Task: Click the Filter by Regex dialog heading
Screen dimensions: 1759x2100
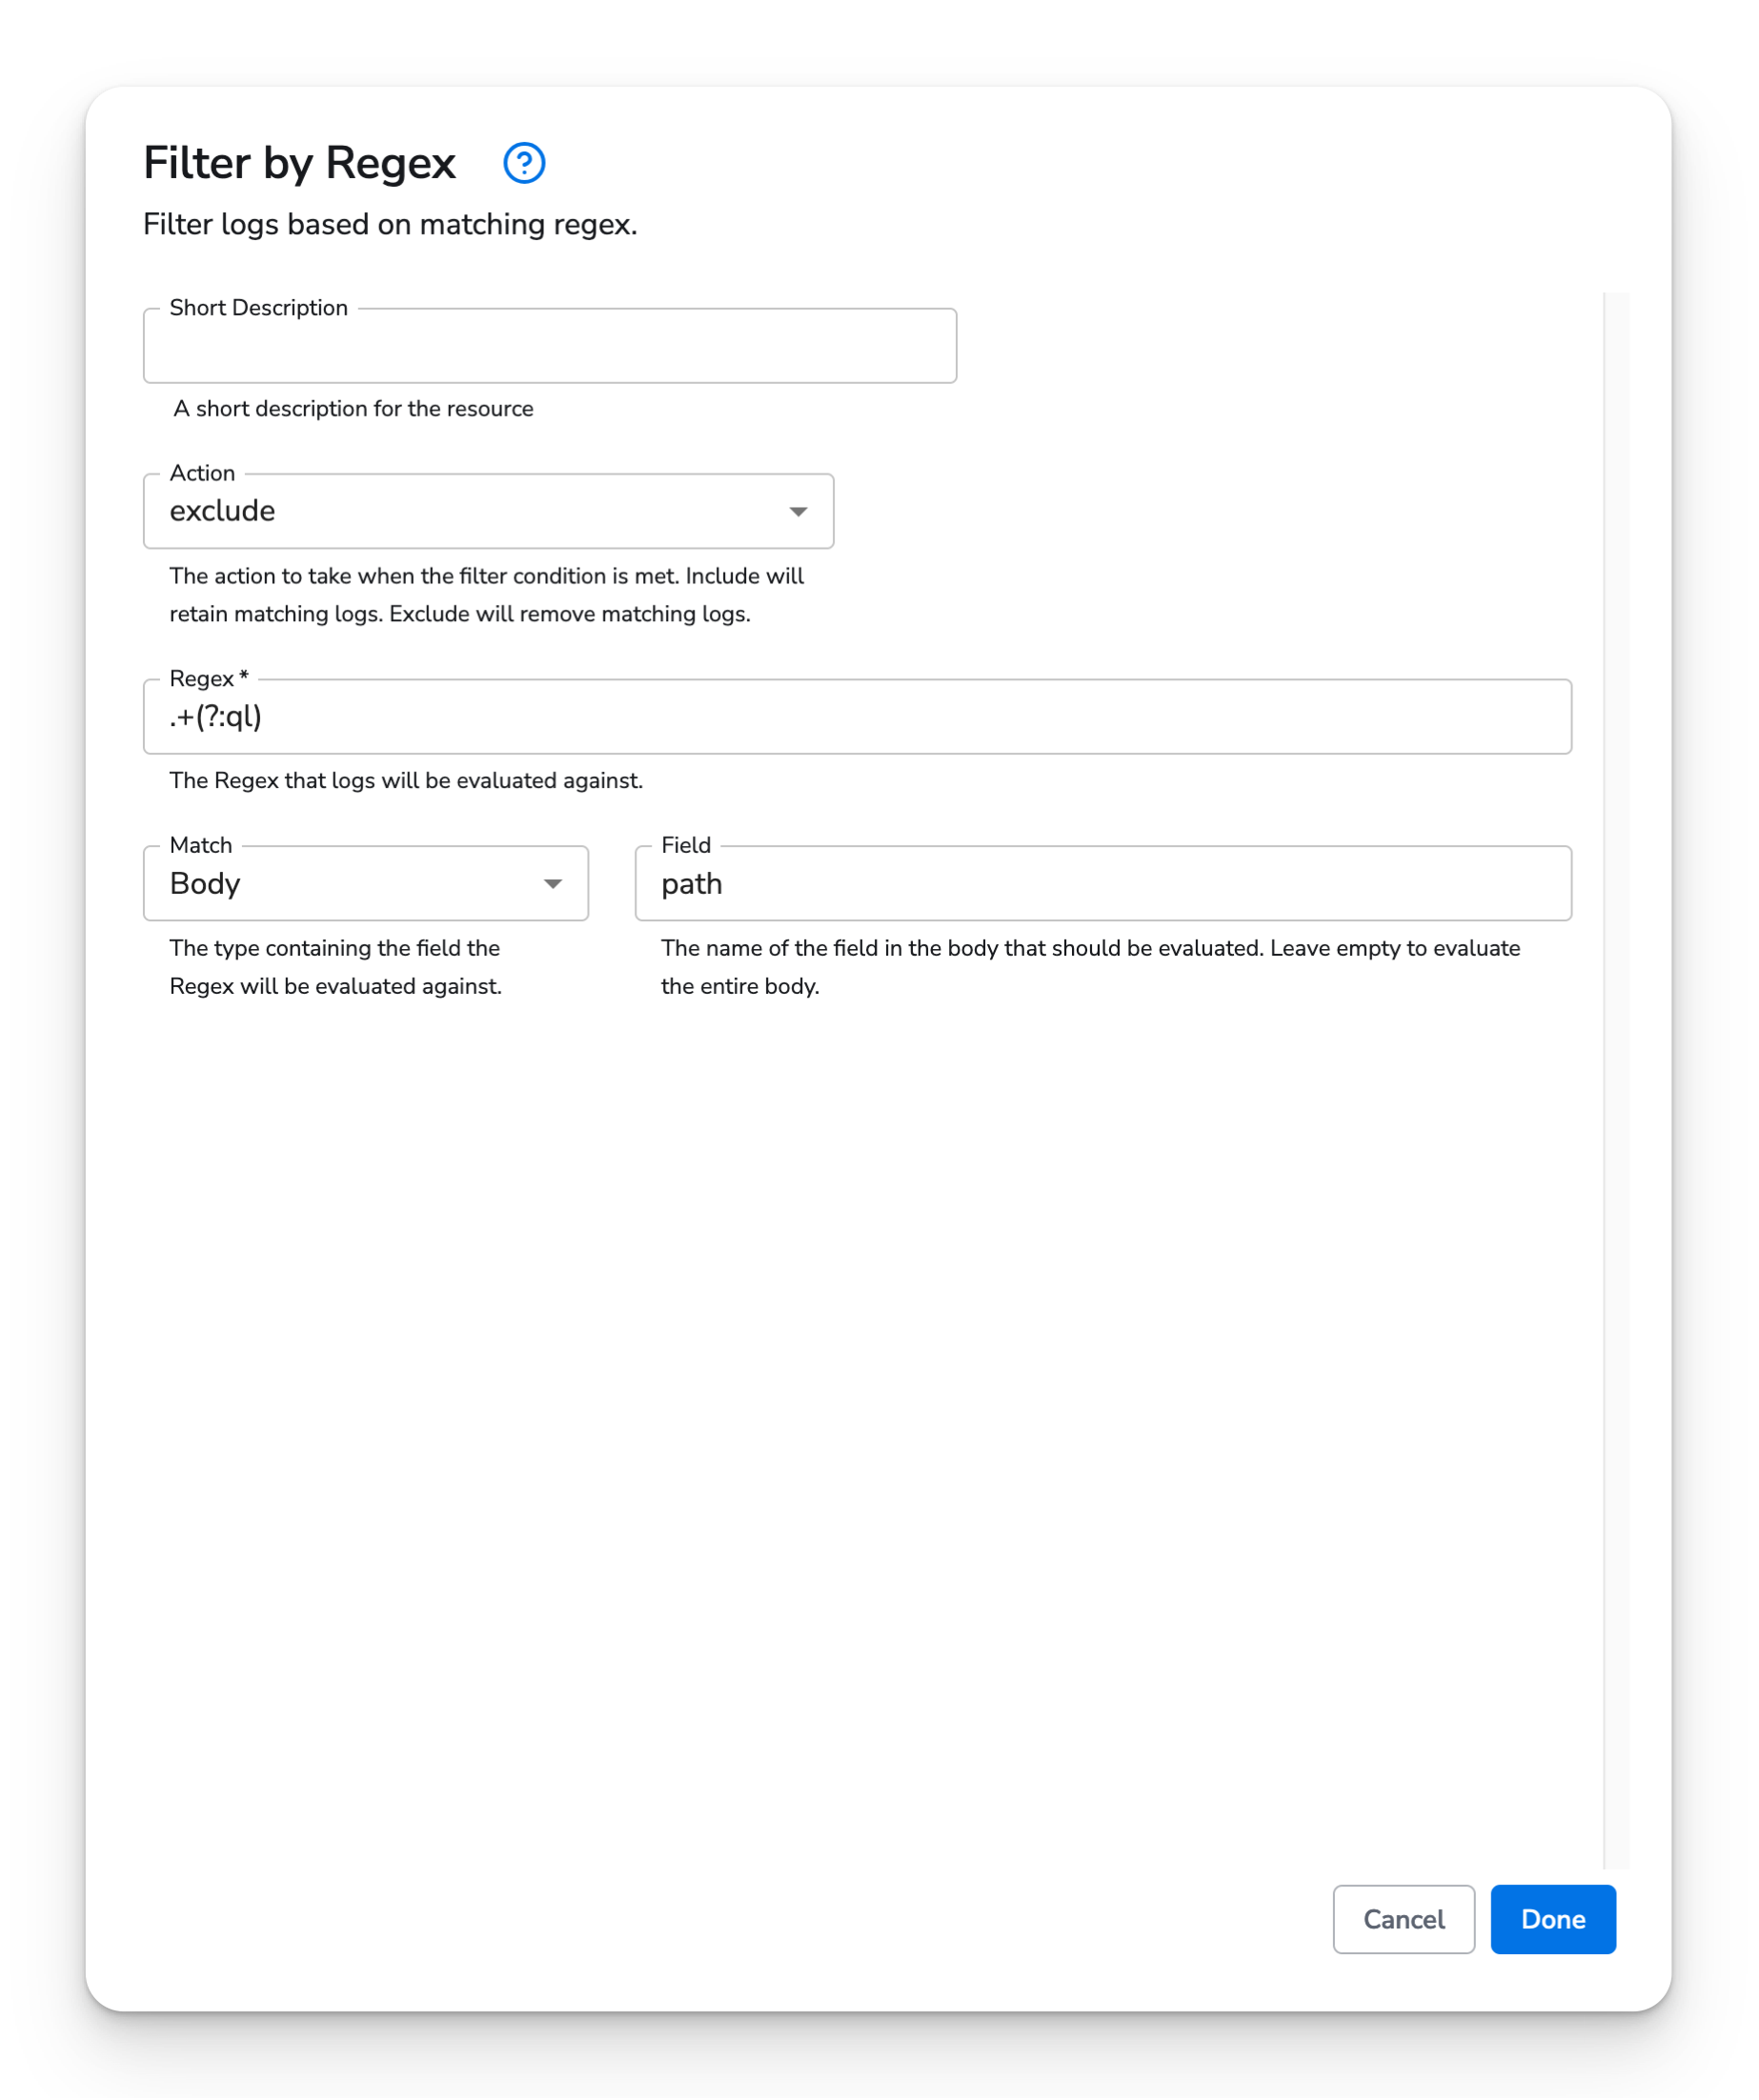Action: [x=297, y=162]
